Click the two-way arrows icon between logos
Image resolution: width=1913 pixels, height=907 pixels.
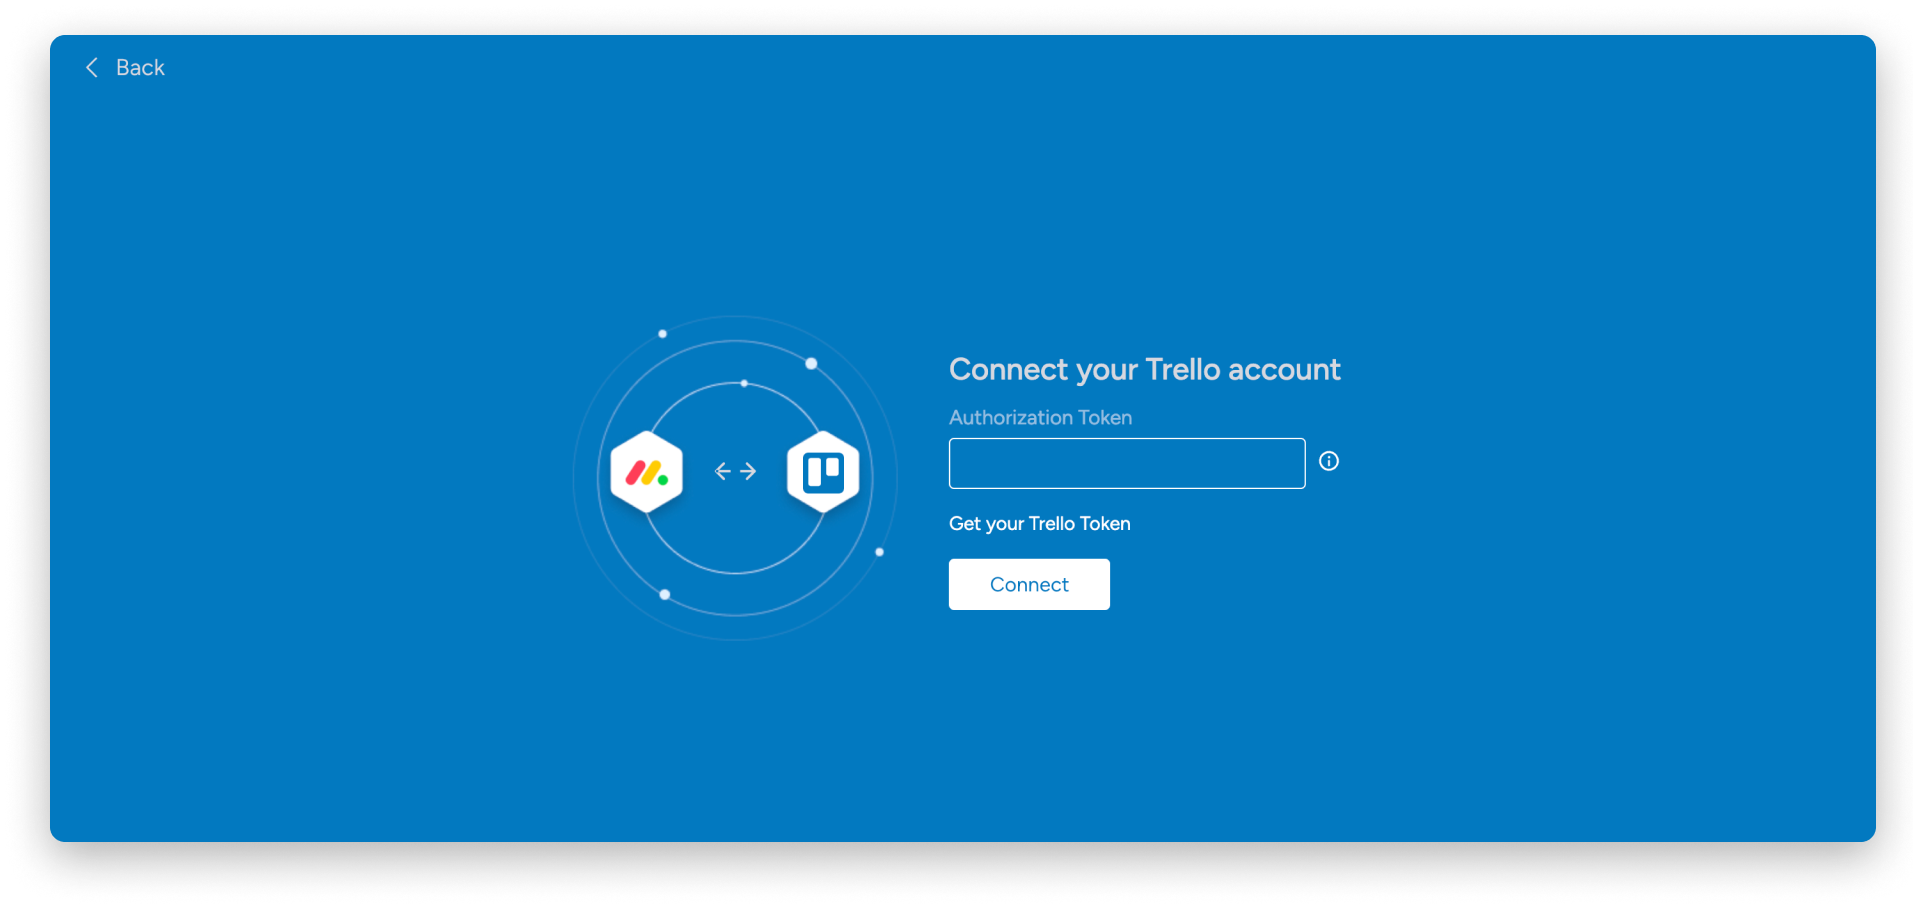[735, 471]
